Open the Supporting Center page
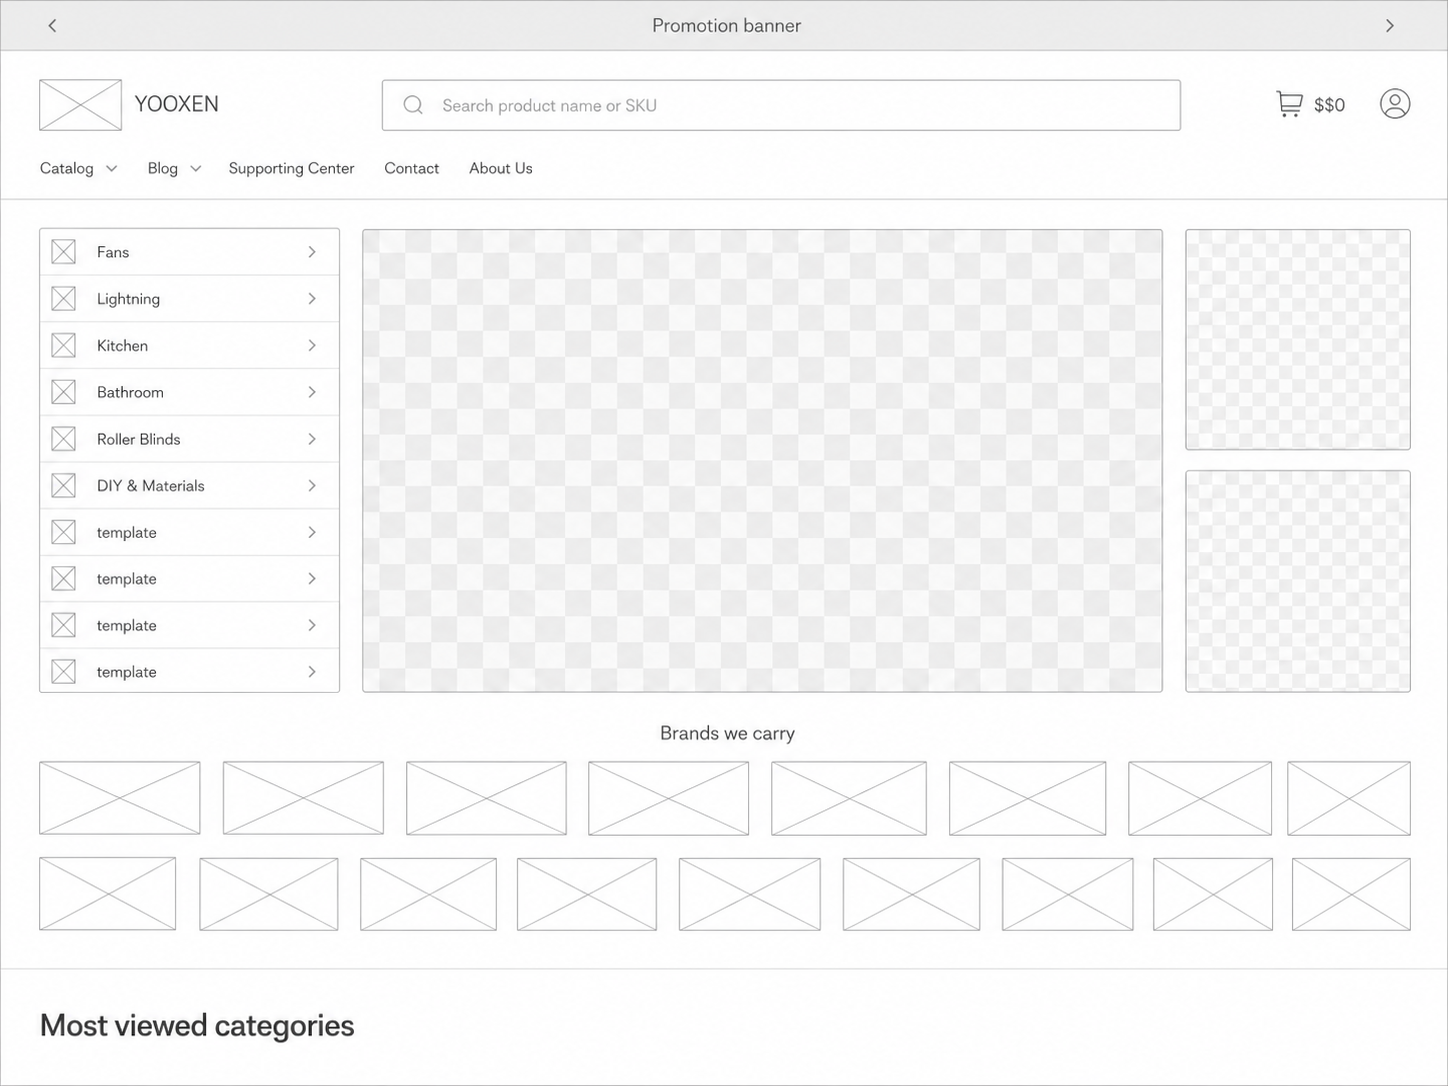 pos(291,168)
